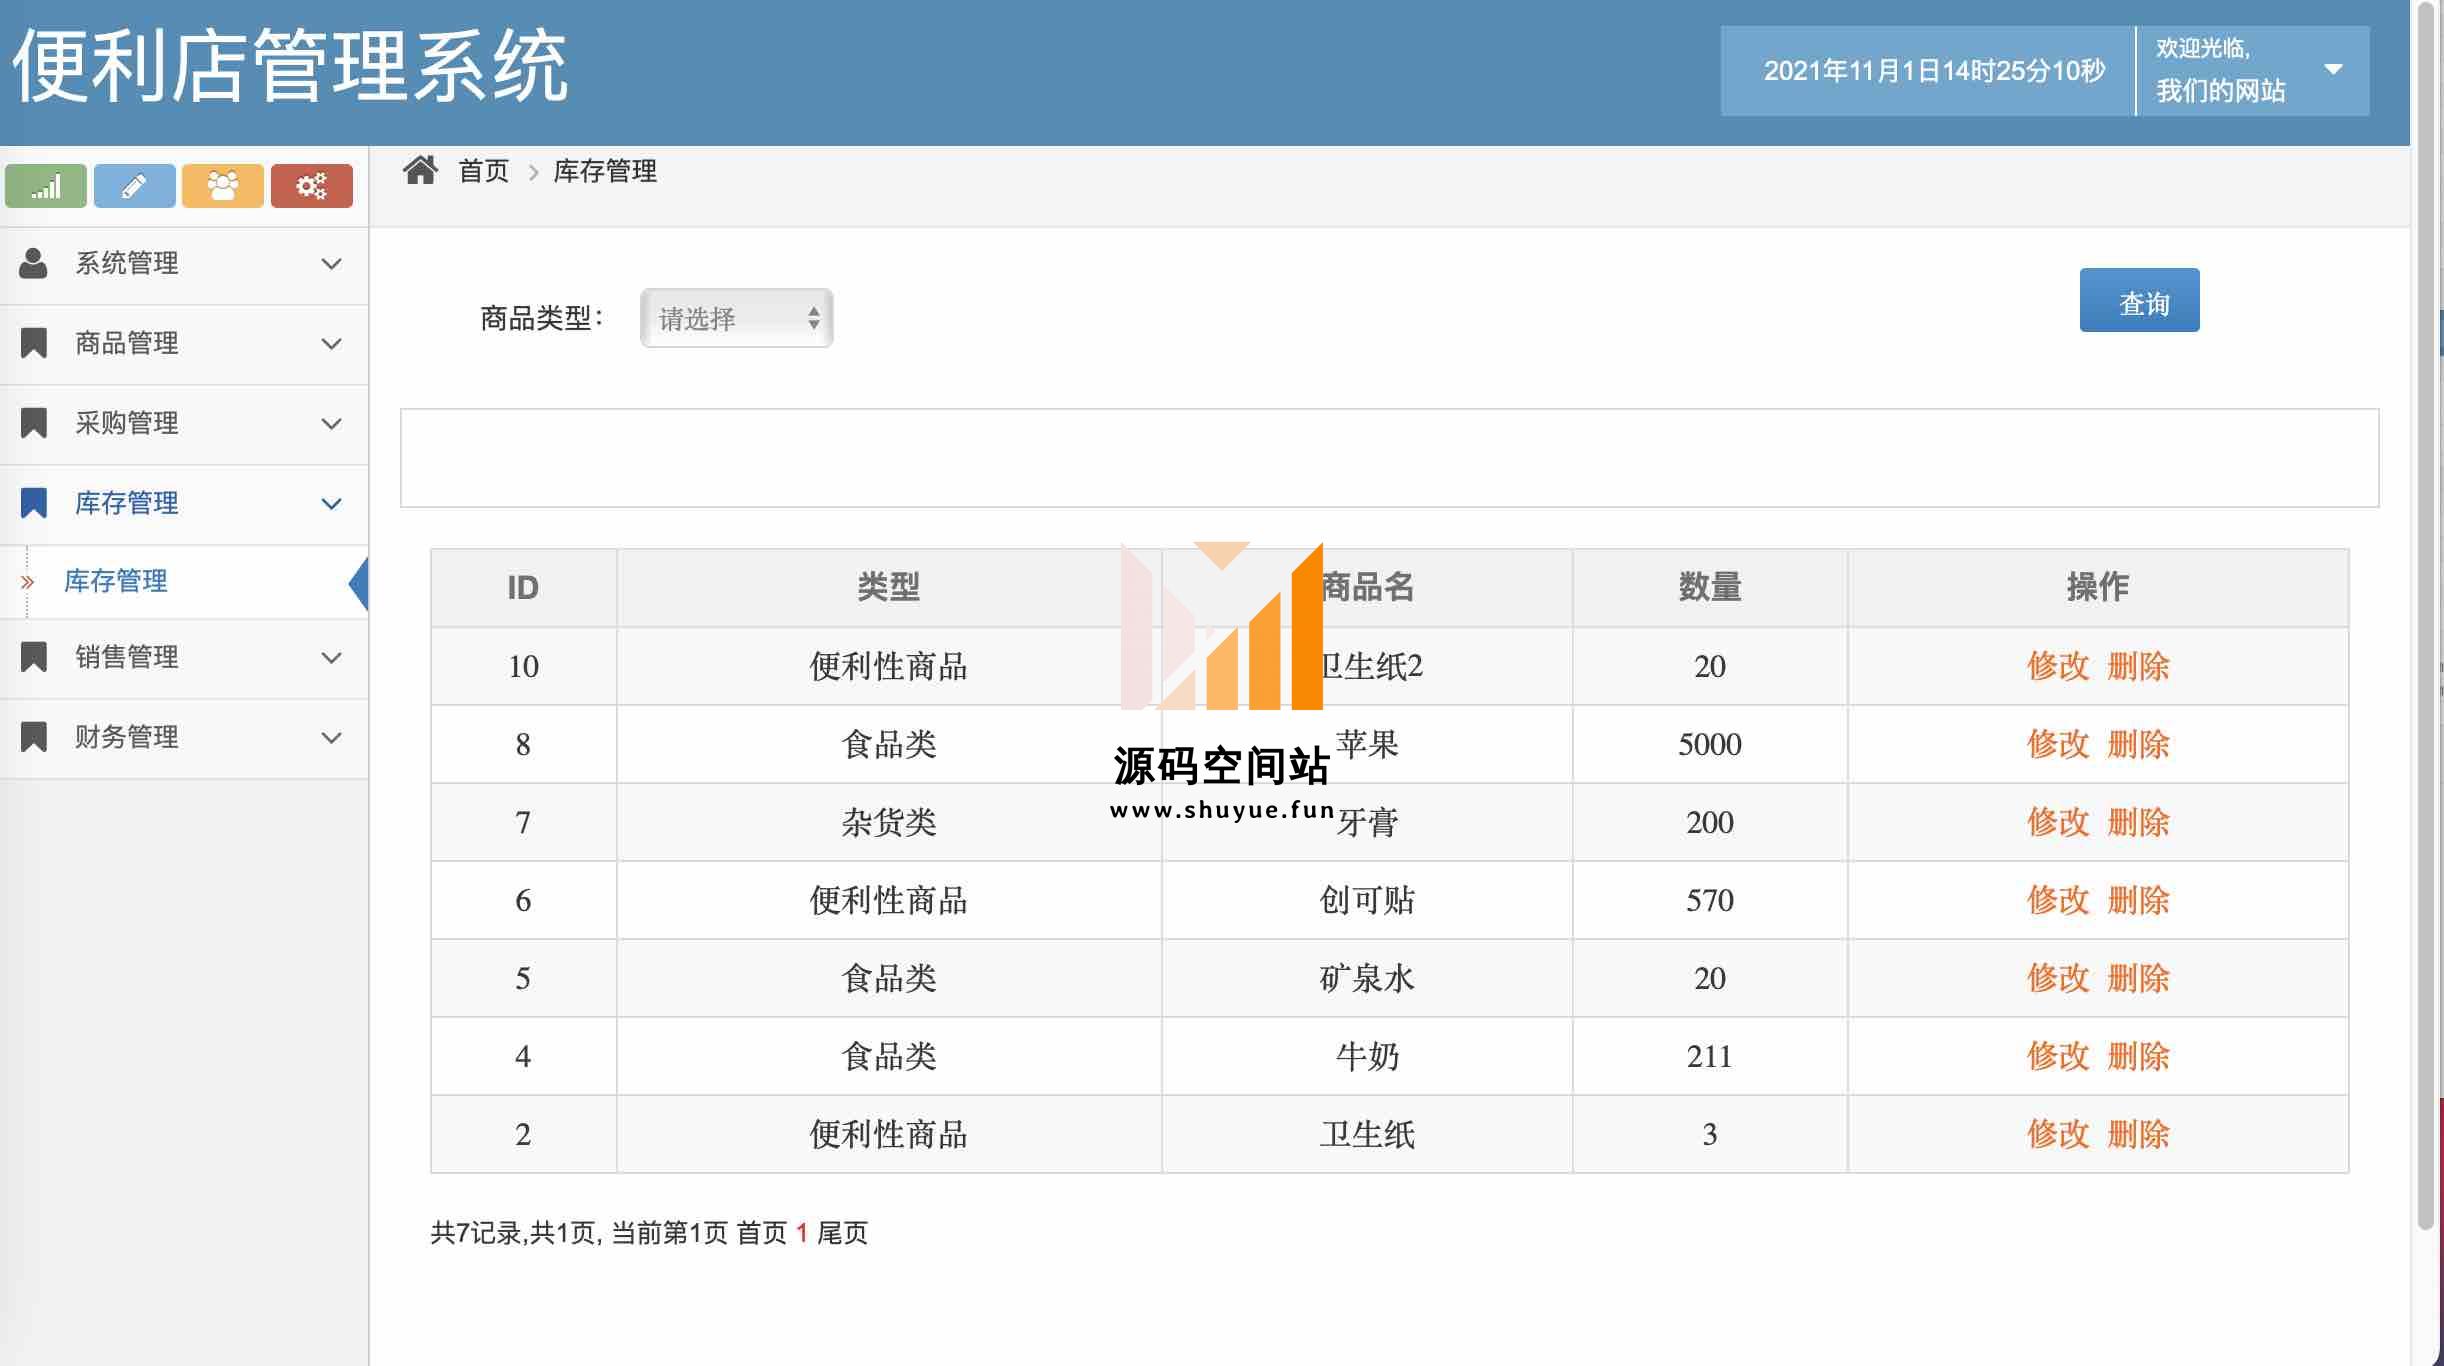The height and width of the screenshot is (1366, 2444).
Task: Click the 数量 column header
Action: pyautogui.click(x=1710, y=588)
